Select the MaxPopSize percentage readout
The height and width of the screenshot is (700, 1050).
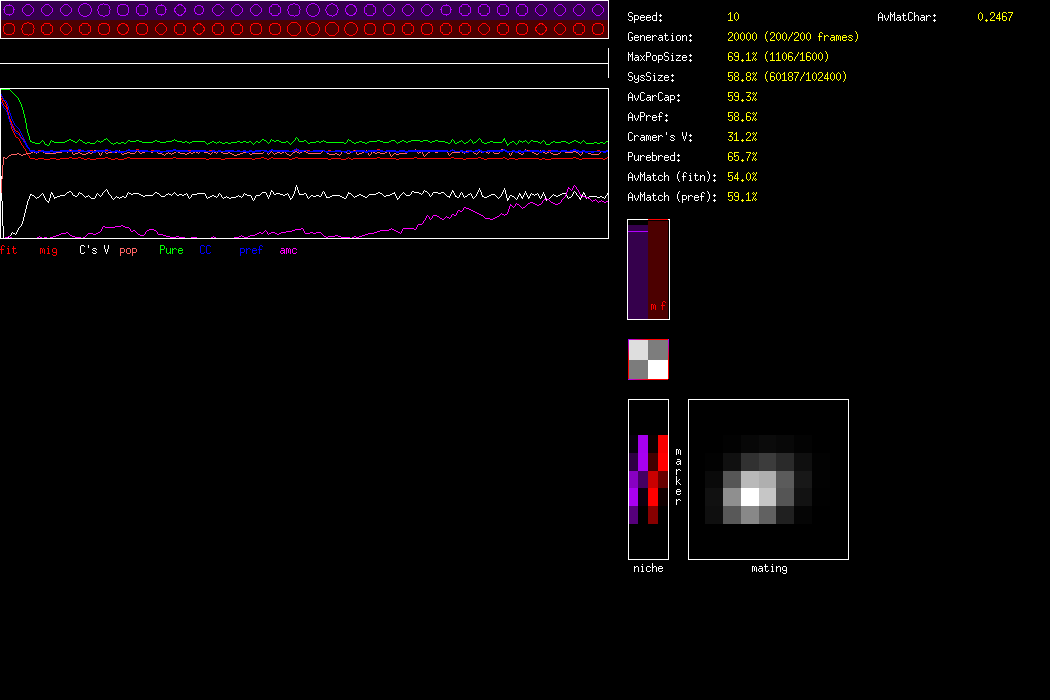point(777,57)
